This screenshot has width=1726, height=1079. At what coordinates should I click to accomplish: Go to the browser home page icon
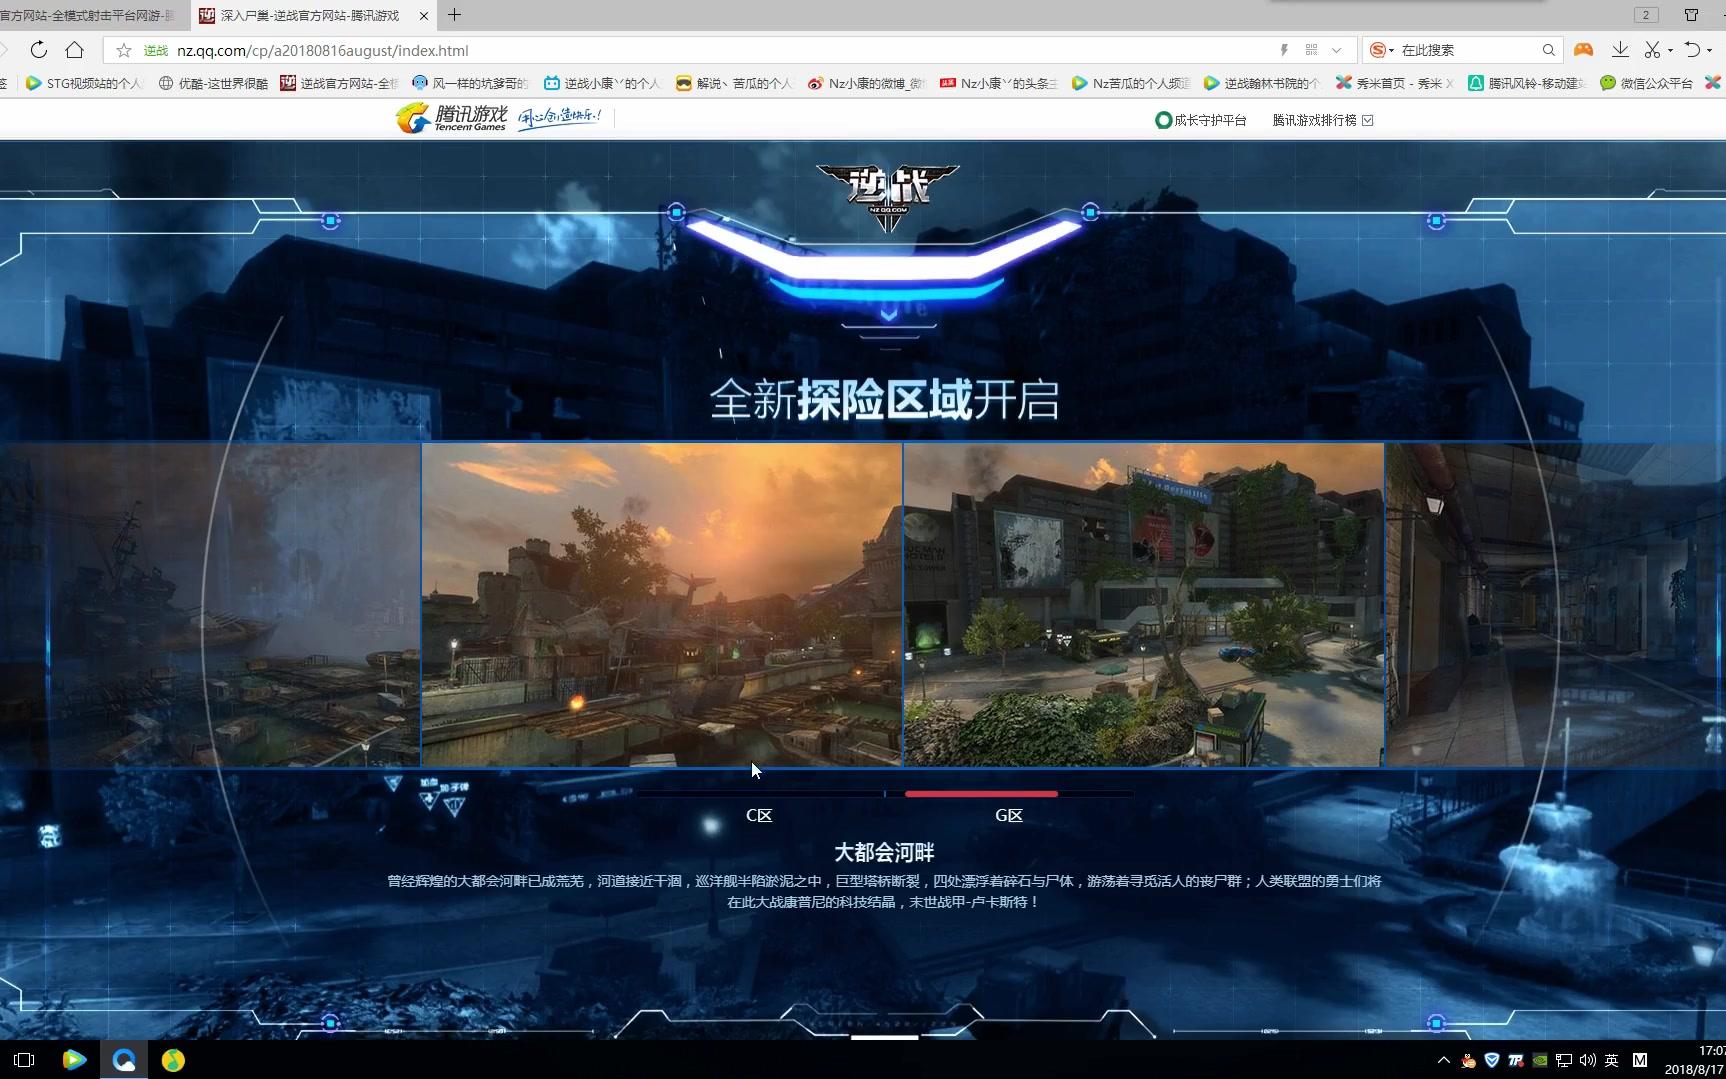click(x=75, y=50)
